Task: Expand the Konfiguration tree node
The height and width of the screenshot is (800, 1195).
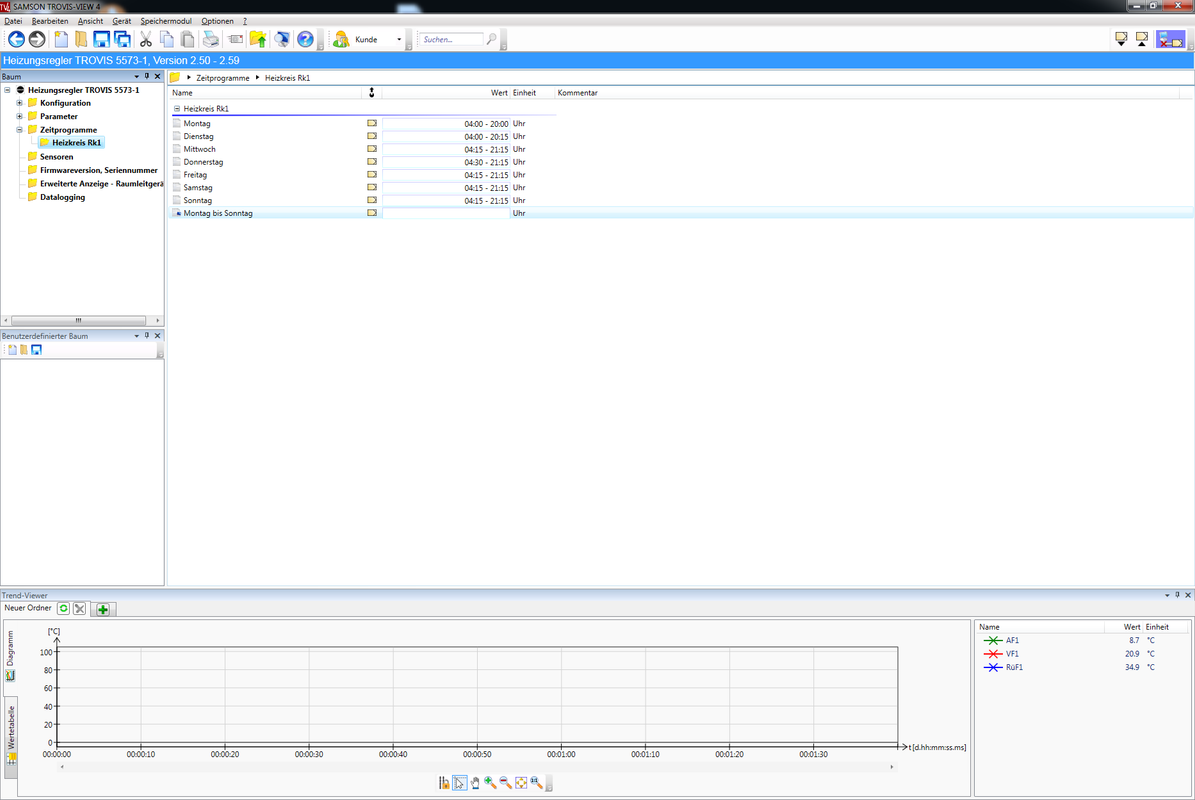Action: 20,103
